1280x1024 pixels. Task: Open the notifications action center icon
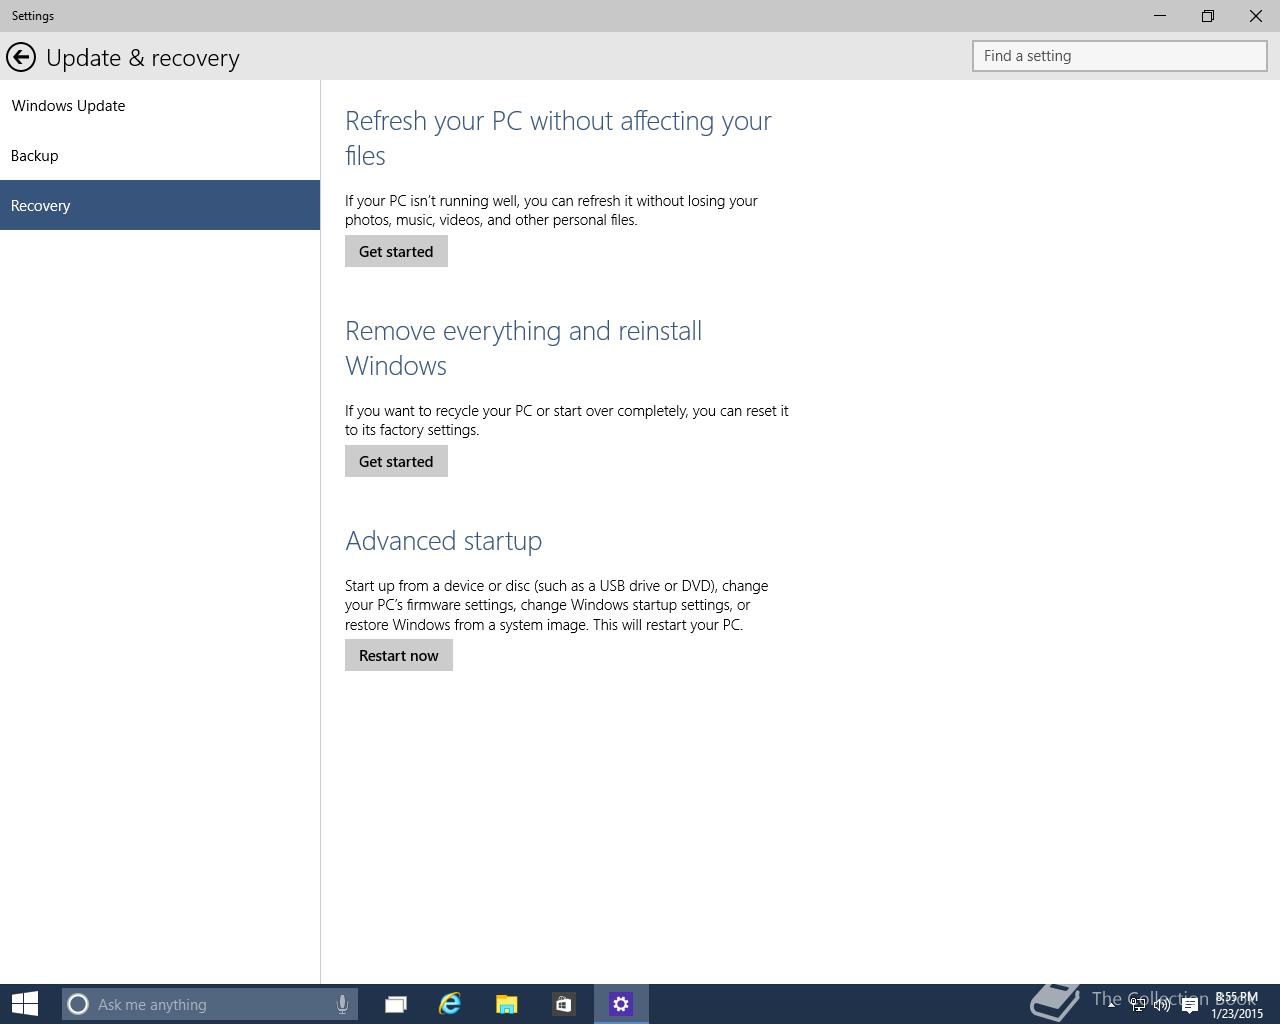(x=1189, y=1005)
